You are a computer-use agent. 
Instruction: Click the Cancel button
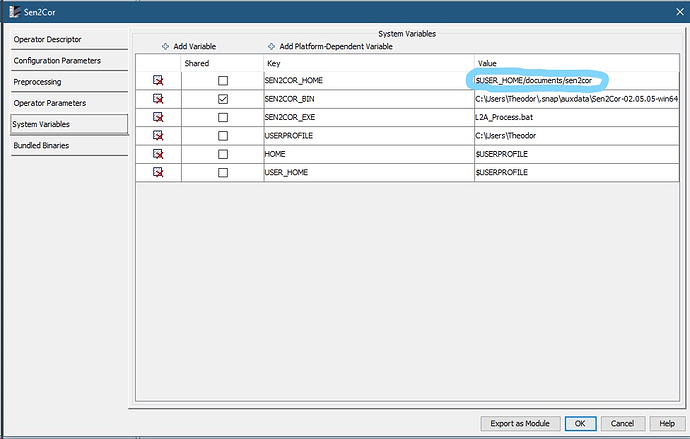tap(623, 424)
